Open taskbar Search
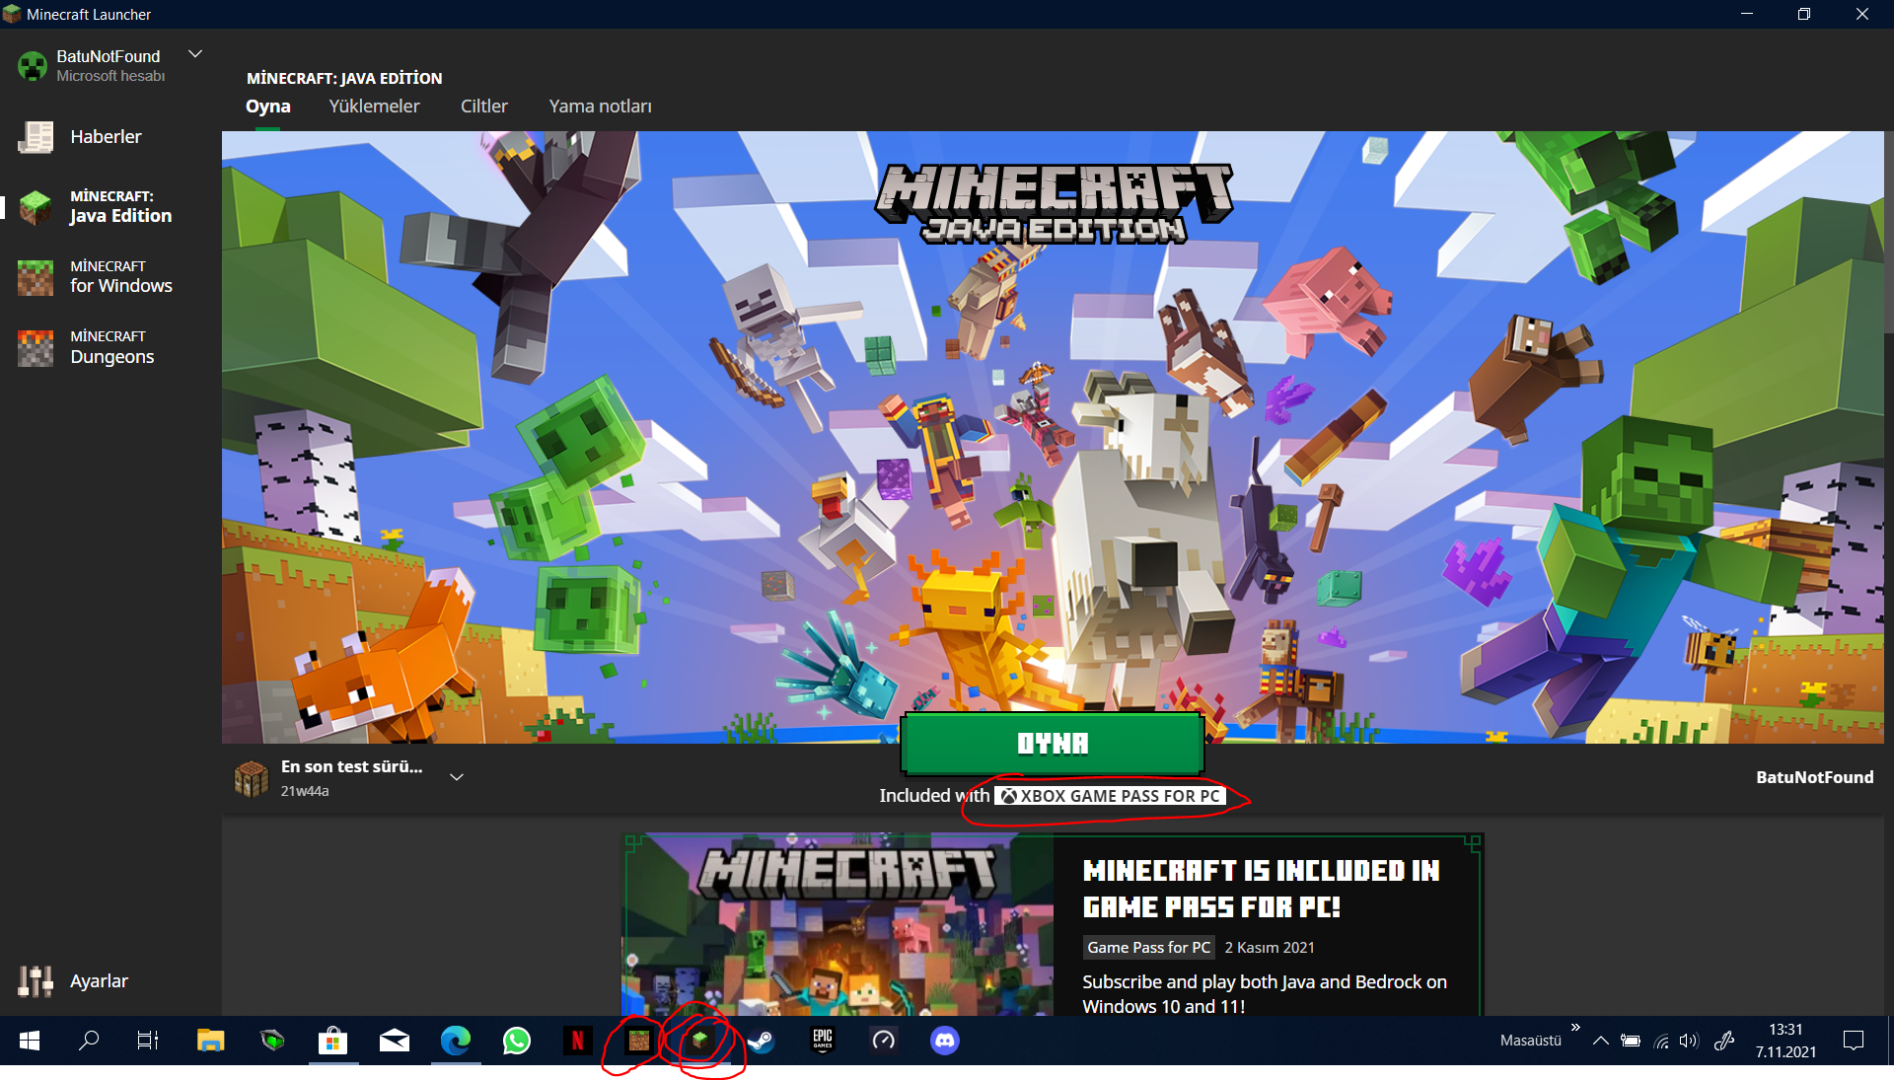The image size is (1894, 1080). coord(89,1041)
